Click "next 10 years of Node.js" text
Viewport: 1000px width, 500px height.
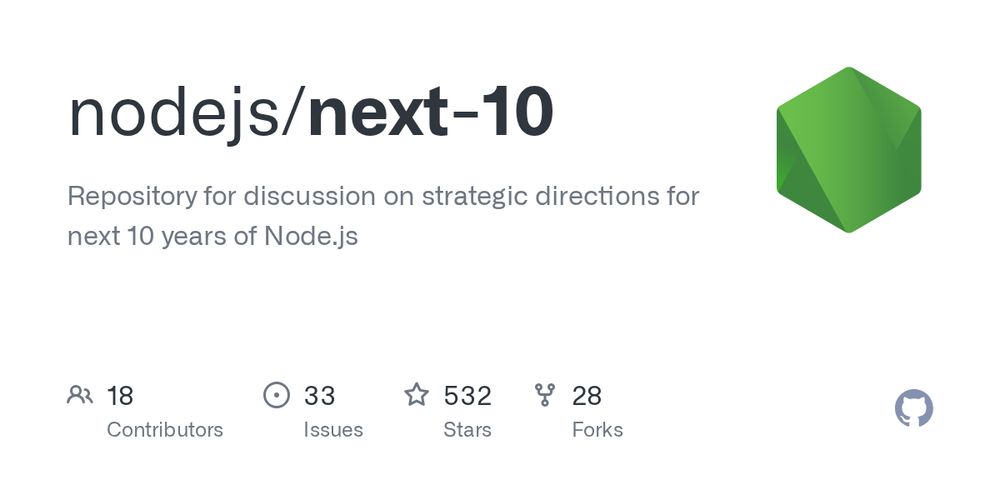(x=212, y=237)
